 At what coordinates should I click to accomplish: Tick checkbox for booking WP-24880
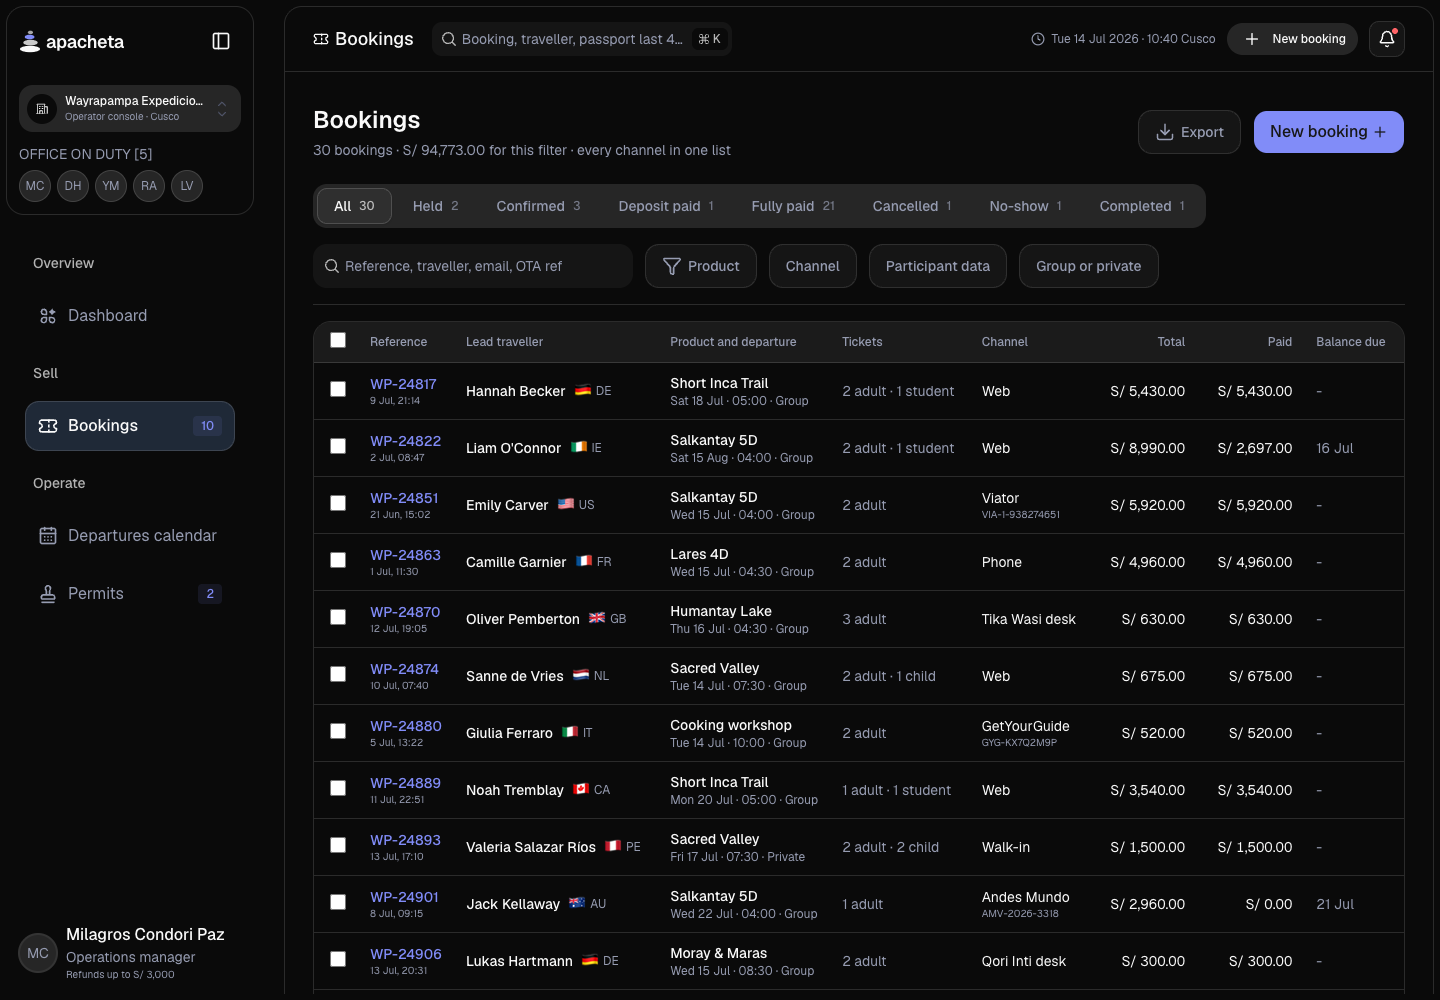coord(338,731)
